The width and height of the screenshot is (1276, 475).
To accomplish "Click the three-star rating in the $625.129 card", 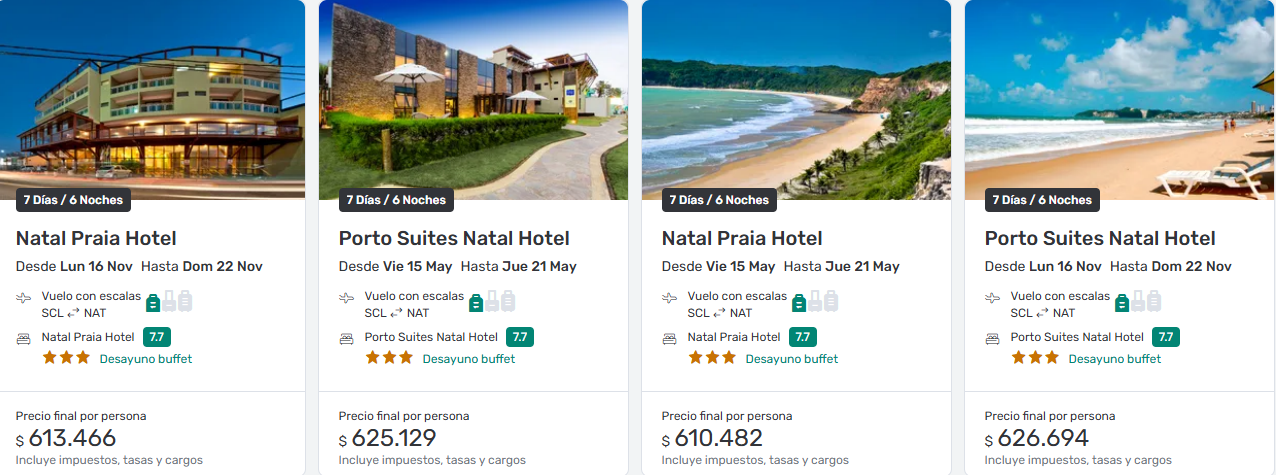I will tap(389, 357).
